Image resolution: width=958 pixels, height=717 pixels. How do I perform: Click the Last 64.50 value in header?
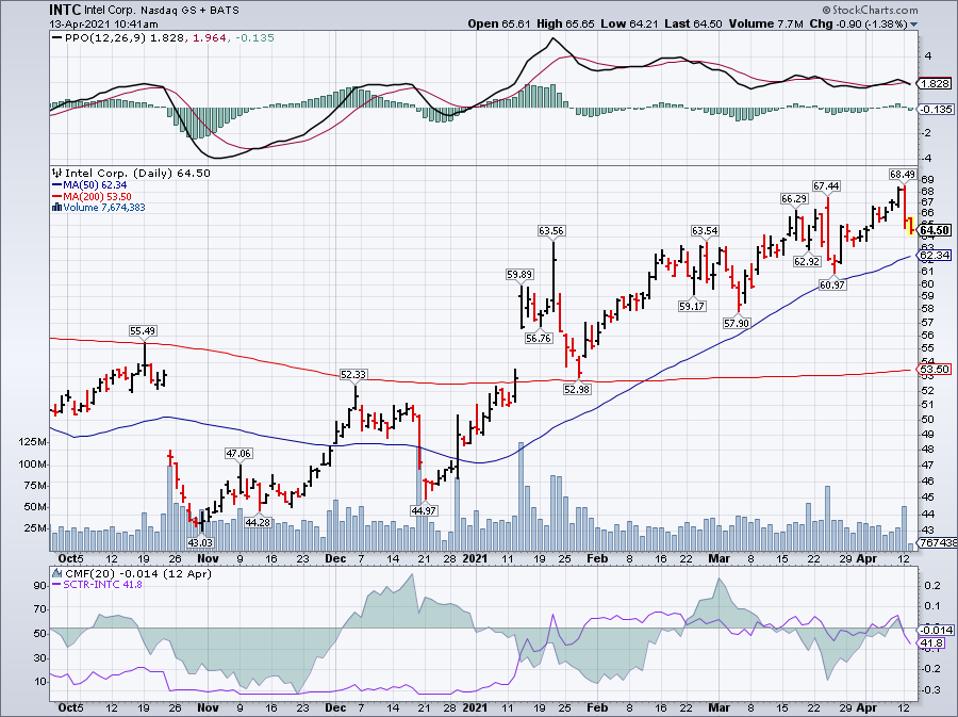pyautogui.click(x=693, y=24)
